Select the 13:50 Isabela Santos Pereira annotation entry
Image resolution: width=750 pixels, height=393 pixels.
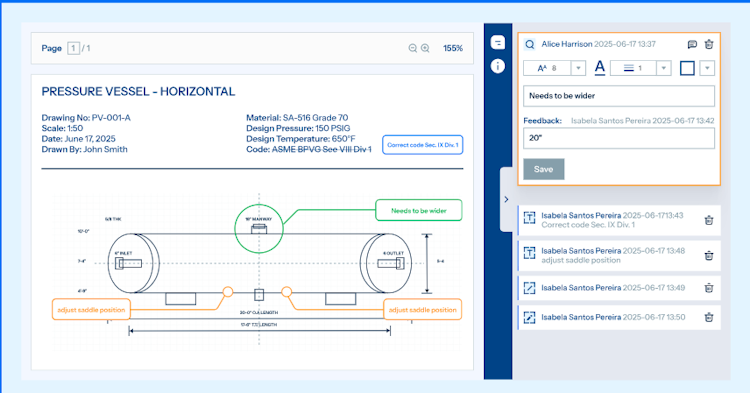click(x=619, y=317)
